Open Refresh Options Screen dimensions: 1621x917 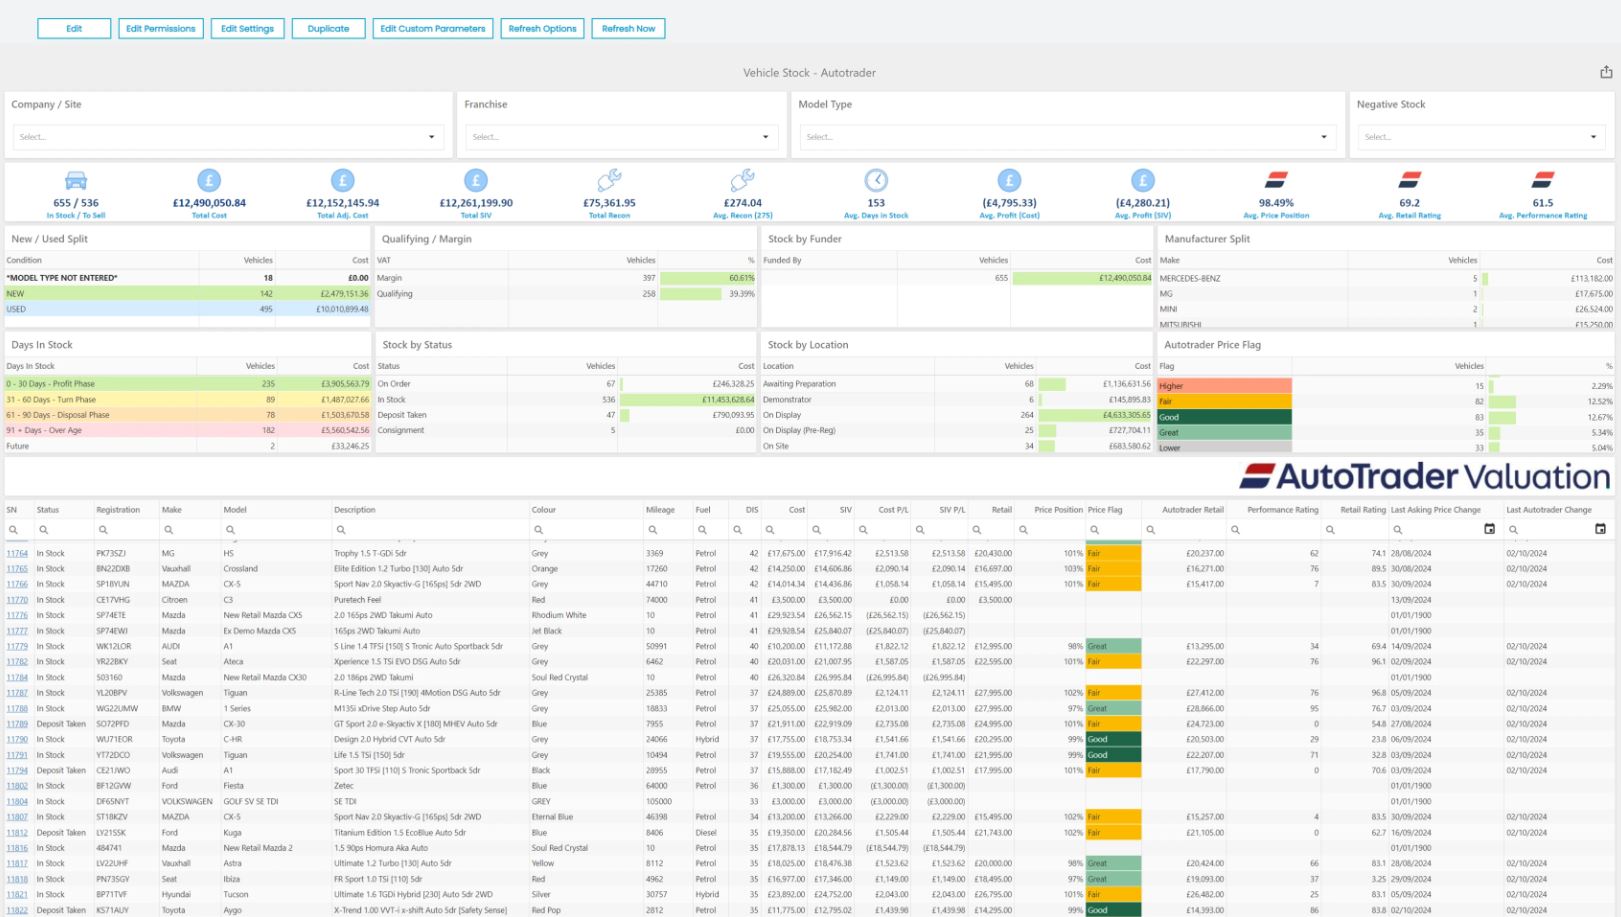point(542,28)
